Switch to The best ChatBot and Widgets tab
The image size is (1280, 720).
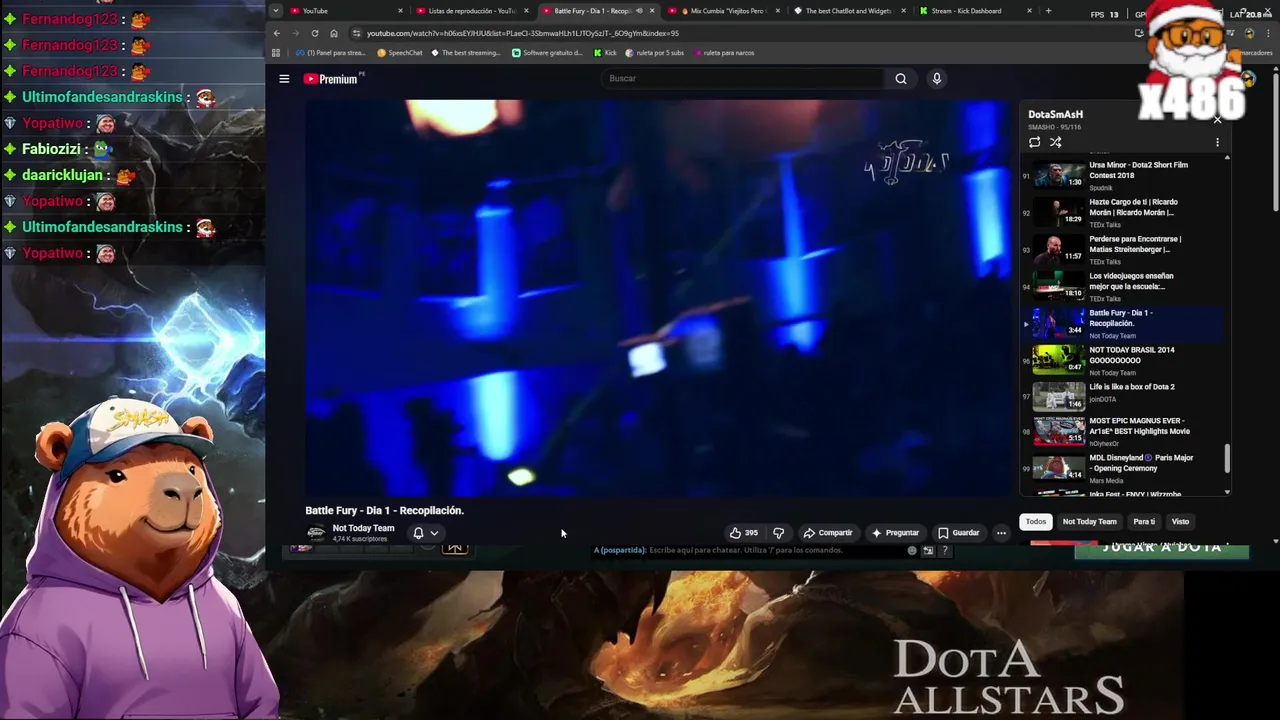[x=848, y=11]
